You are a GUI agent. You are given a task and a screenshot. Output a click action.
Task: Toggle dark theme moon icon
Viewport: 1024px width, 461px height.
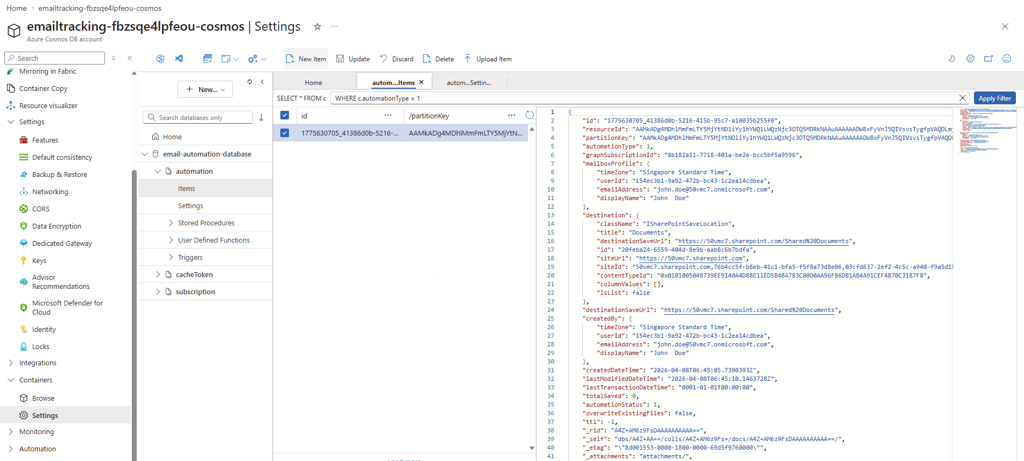click(x=952, y=59)
